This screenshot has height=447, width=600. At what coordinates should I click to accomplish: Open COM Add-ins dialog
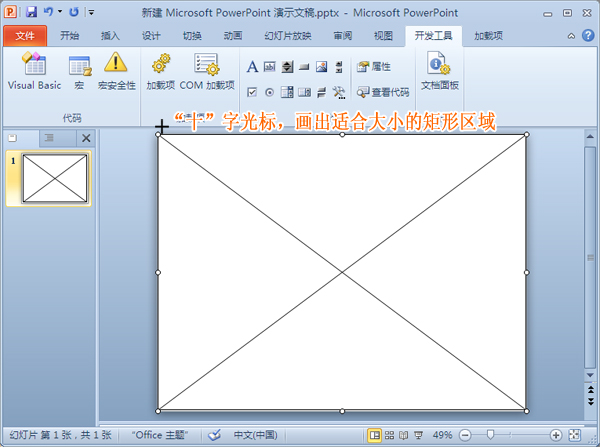[x=207, y=71]
